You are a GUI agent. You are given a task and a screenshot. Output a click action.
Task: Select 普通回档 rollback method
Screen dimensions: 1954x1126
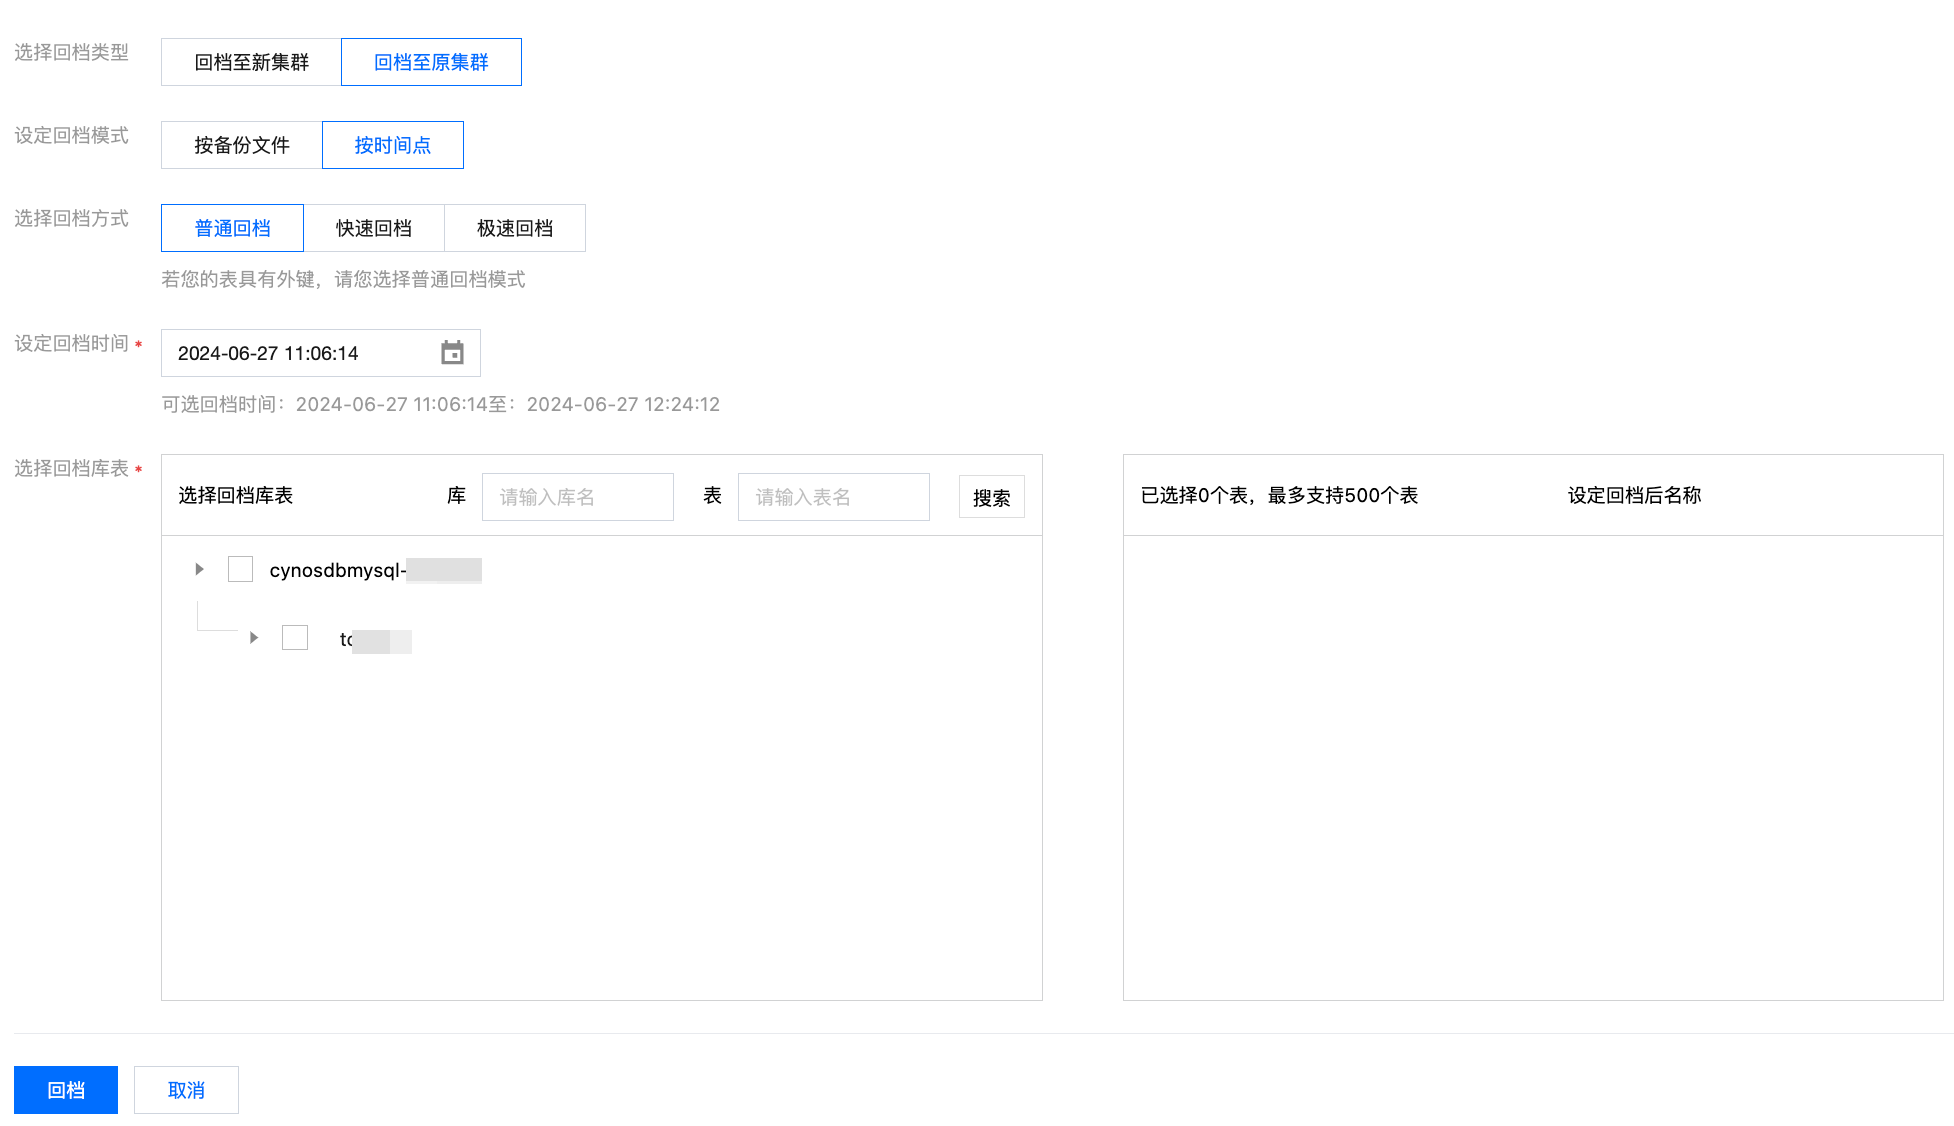point(232,228)
